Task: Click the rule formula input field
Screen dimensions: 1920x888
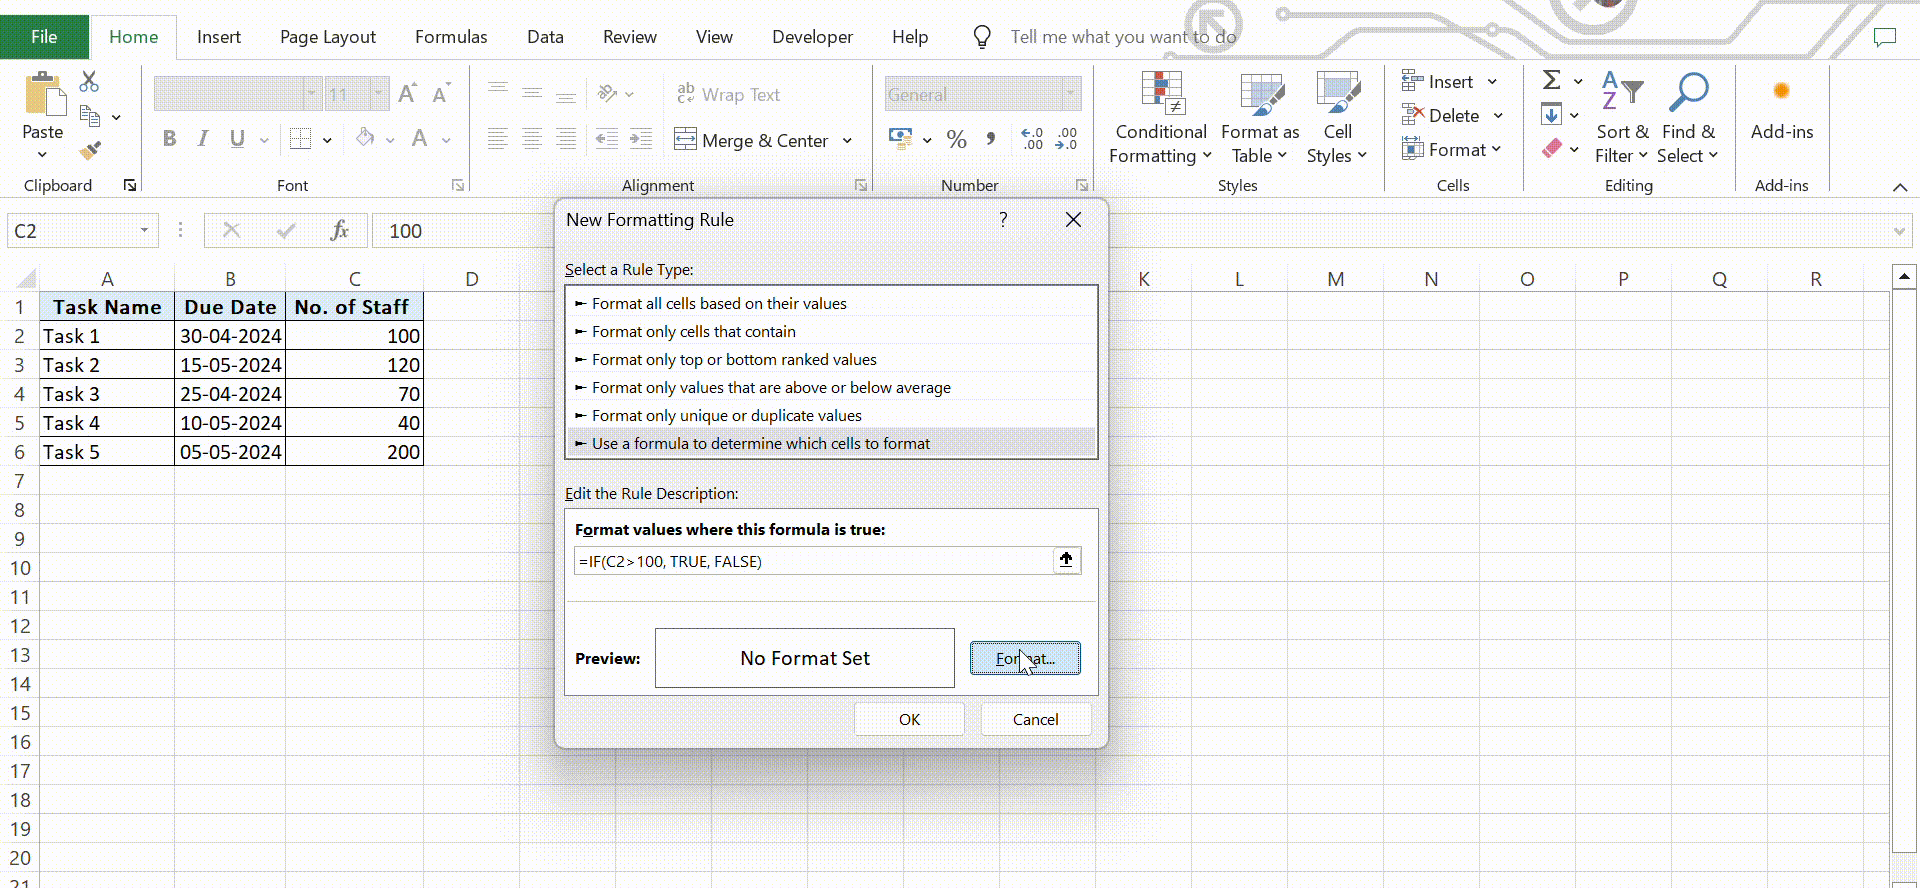Action: click(x=813, y=560)
